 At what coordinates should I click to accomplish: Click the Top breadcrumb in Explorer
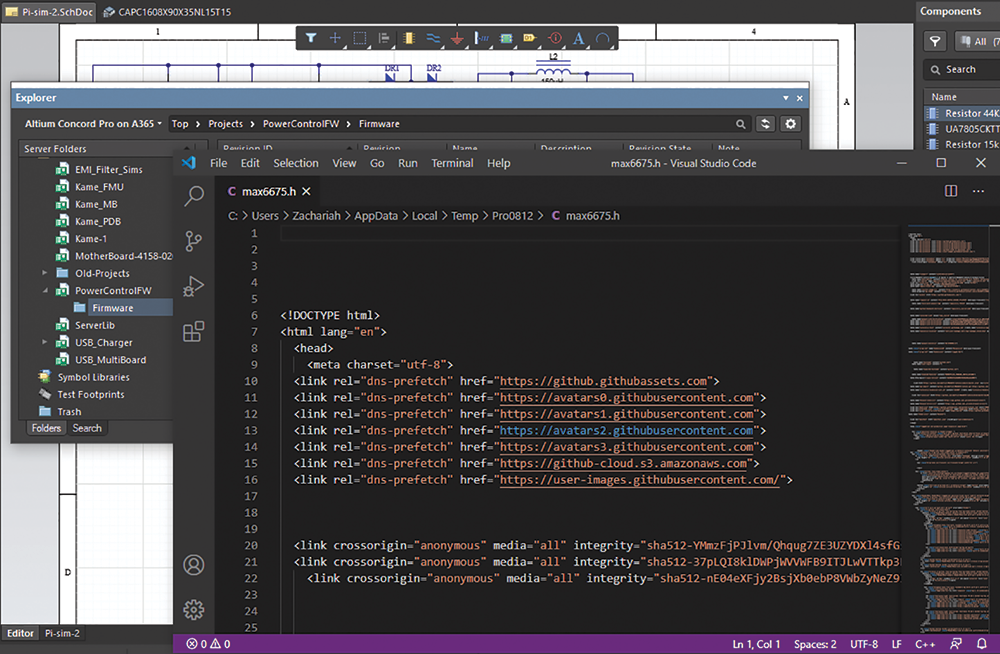(180, 124)
